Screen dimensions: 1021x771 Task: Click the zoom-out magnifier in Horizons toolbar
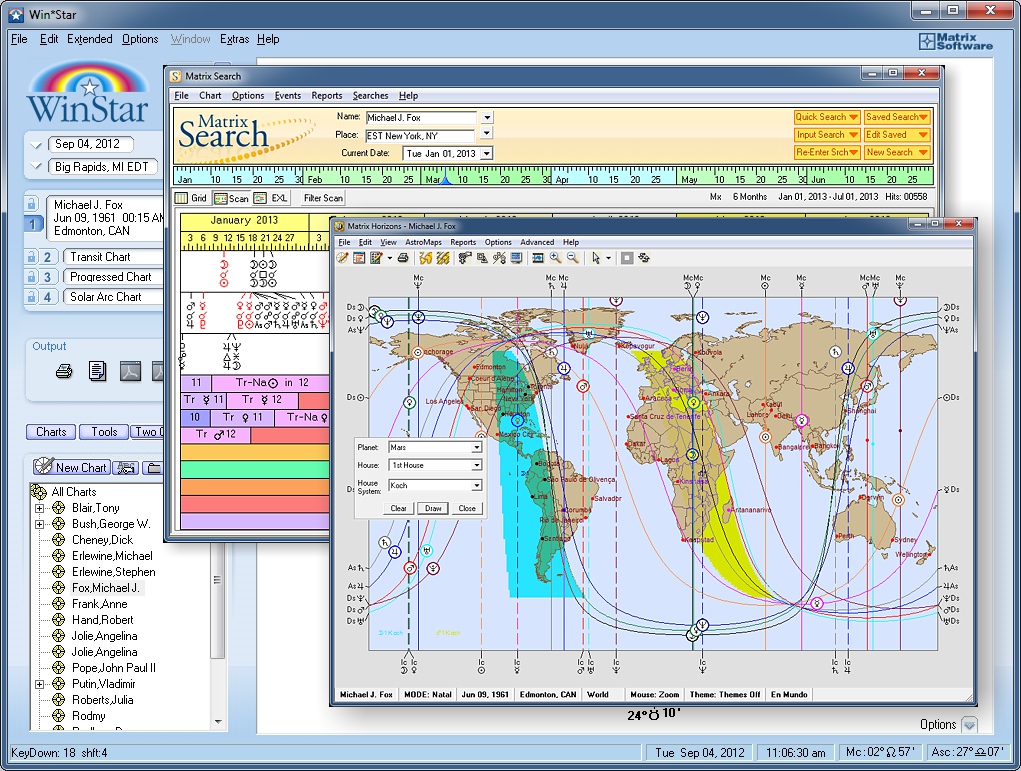coord(572,258)
